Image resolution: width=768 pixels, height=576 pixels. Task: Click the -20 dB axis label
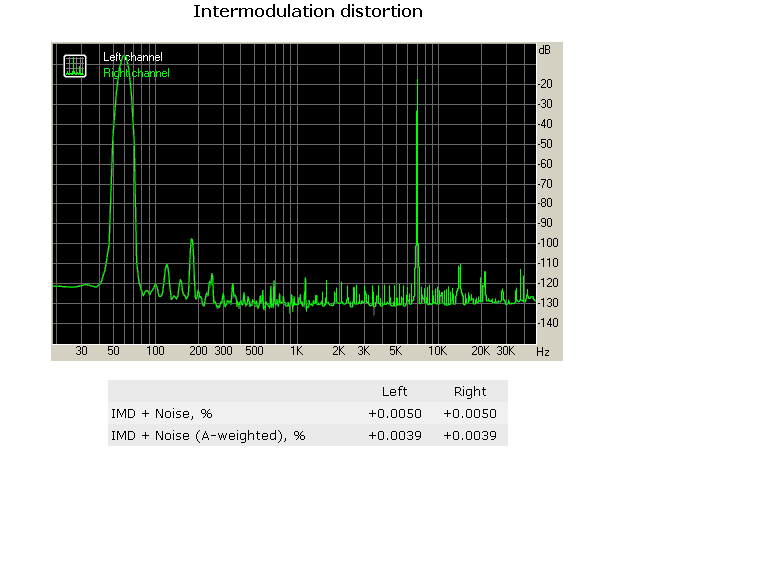click(545, 84)
